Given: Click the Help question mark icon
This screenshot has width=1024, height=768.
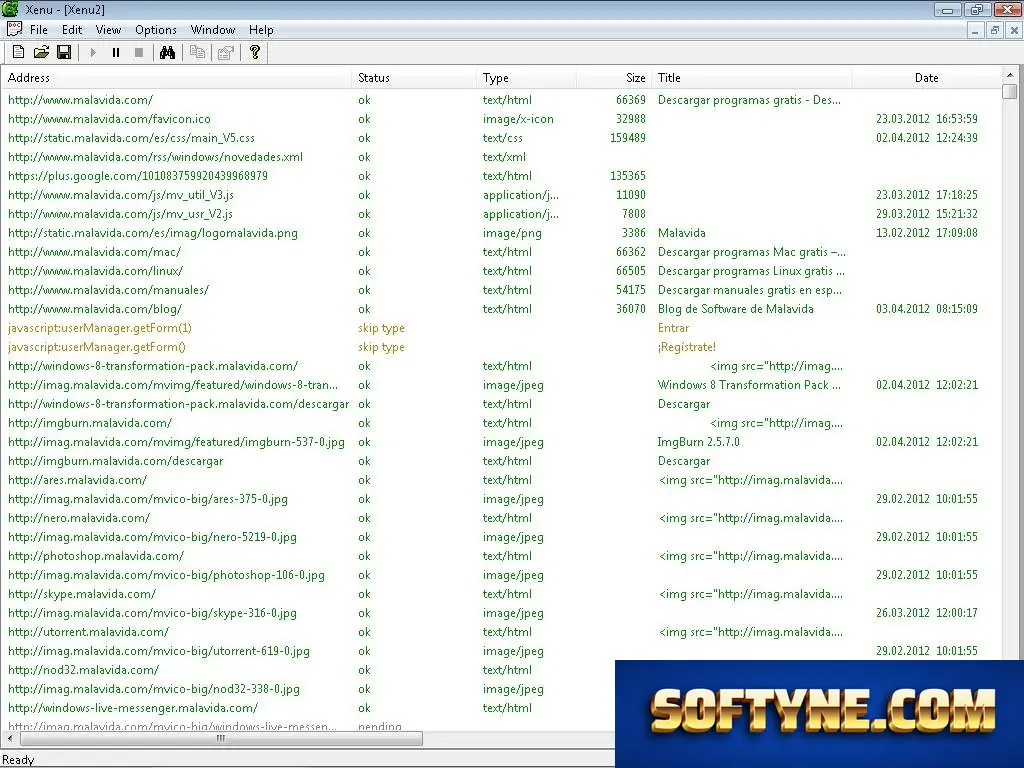Looking at the screenshot, I should click(255, 52).
